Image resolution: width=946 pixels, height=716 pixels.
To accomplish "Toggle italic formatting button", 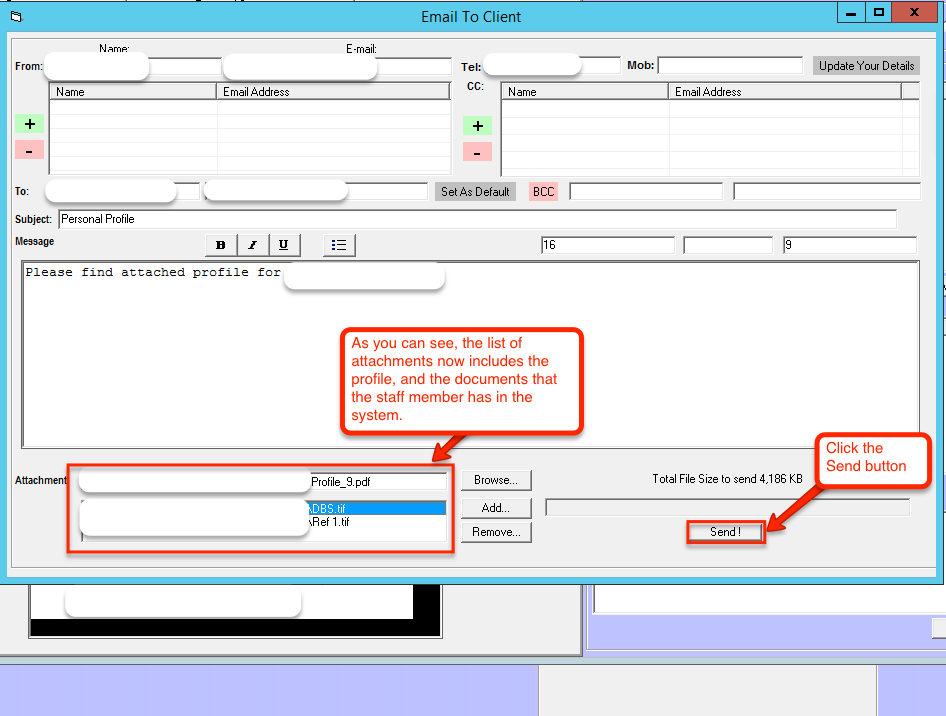I will point(252,245).
